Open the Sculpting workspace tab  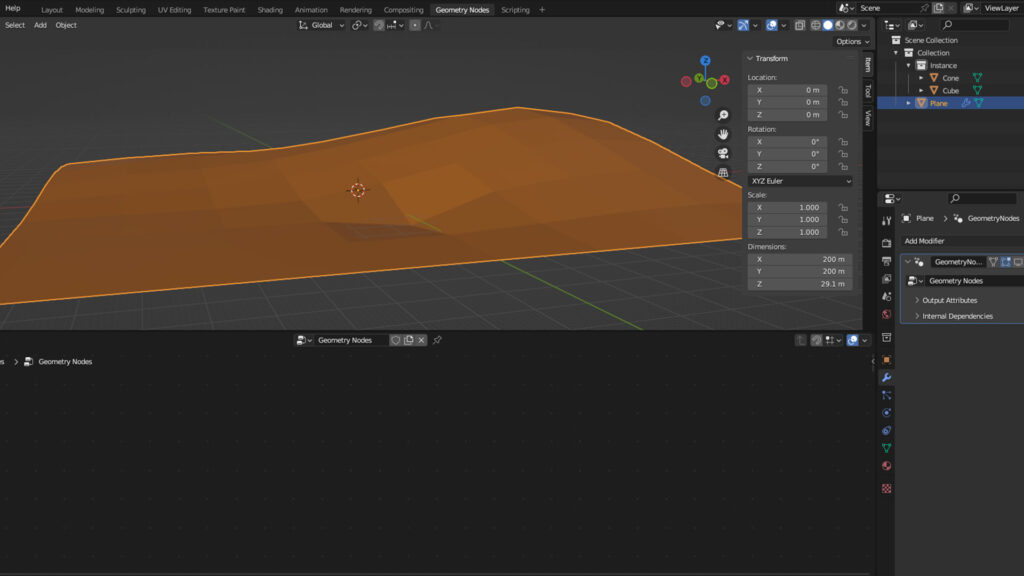[x=131, y=9]
